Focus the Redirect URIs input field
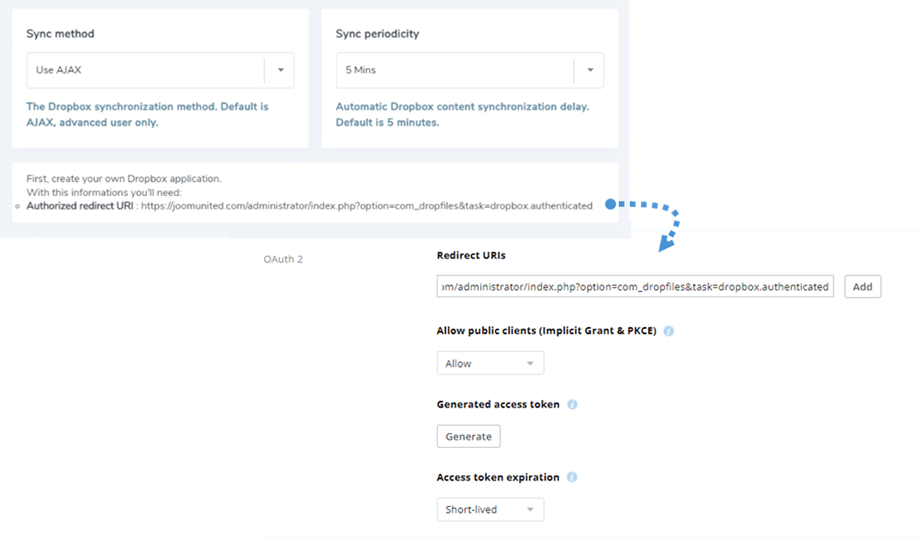This screenshot has height=543, width=920. coord(636,287)
